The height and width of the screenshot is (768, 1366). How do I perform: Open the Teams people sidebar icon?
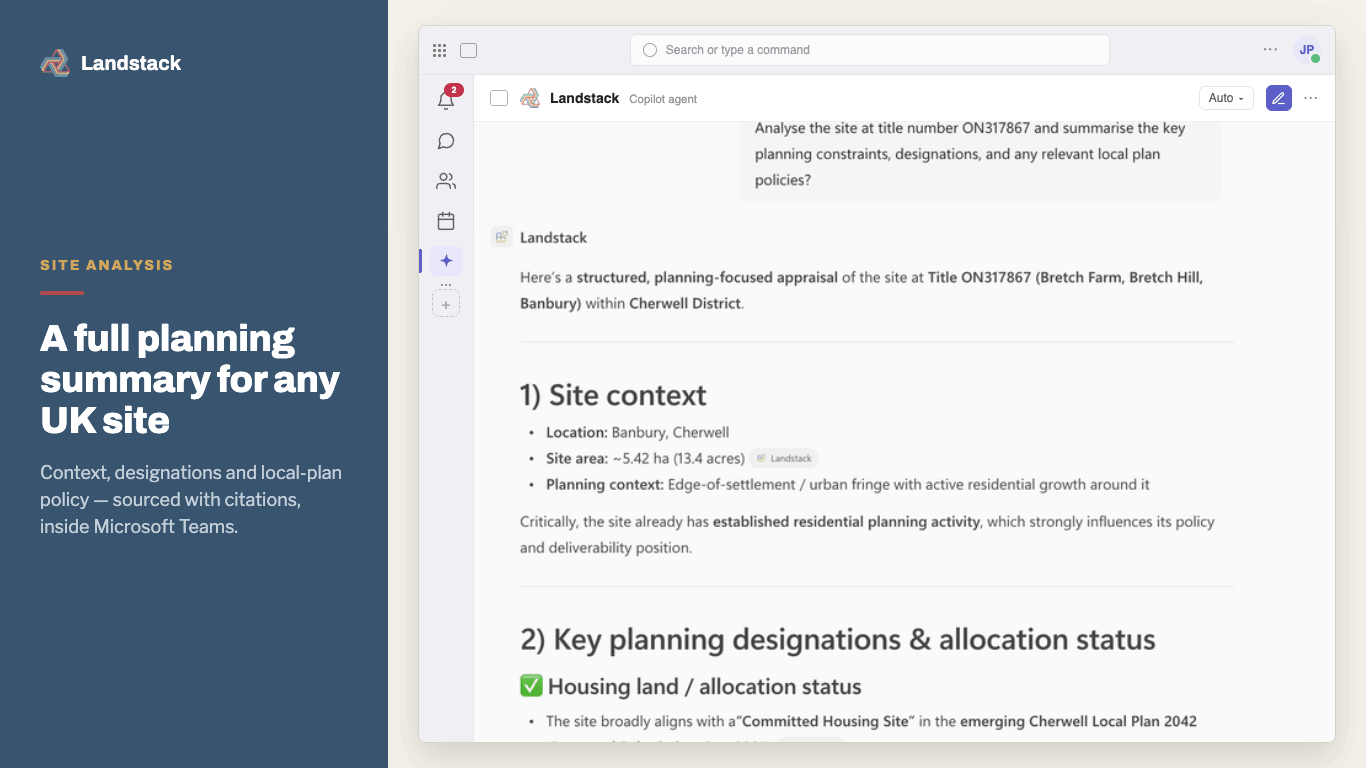coord(446,181)
